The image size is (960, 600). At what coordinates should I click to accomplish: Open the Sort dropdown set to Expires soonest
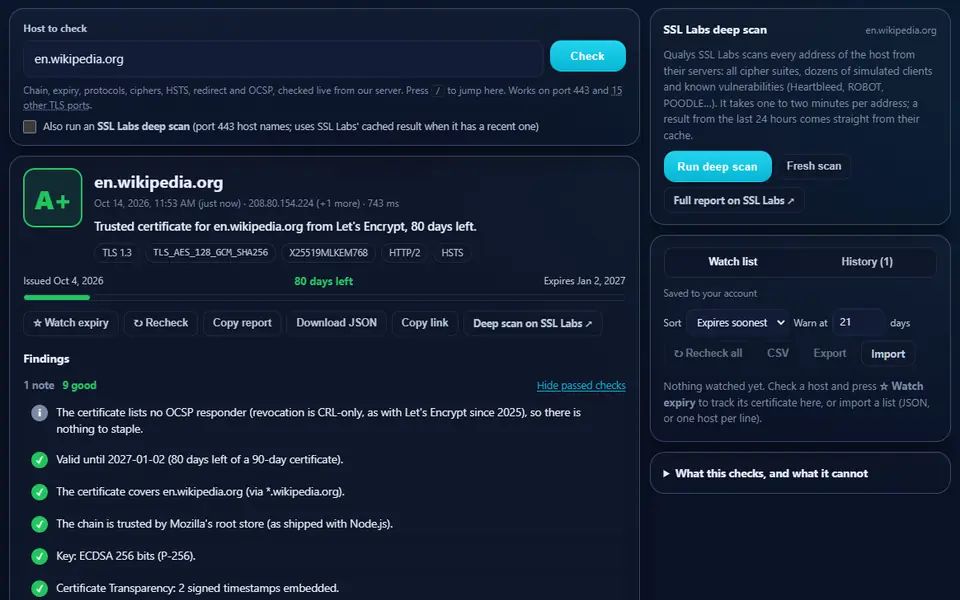click(738, 323)
